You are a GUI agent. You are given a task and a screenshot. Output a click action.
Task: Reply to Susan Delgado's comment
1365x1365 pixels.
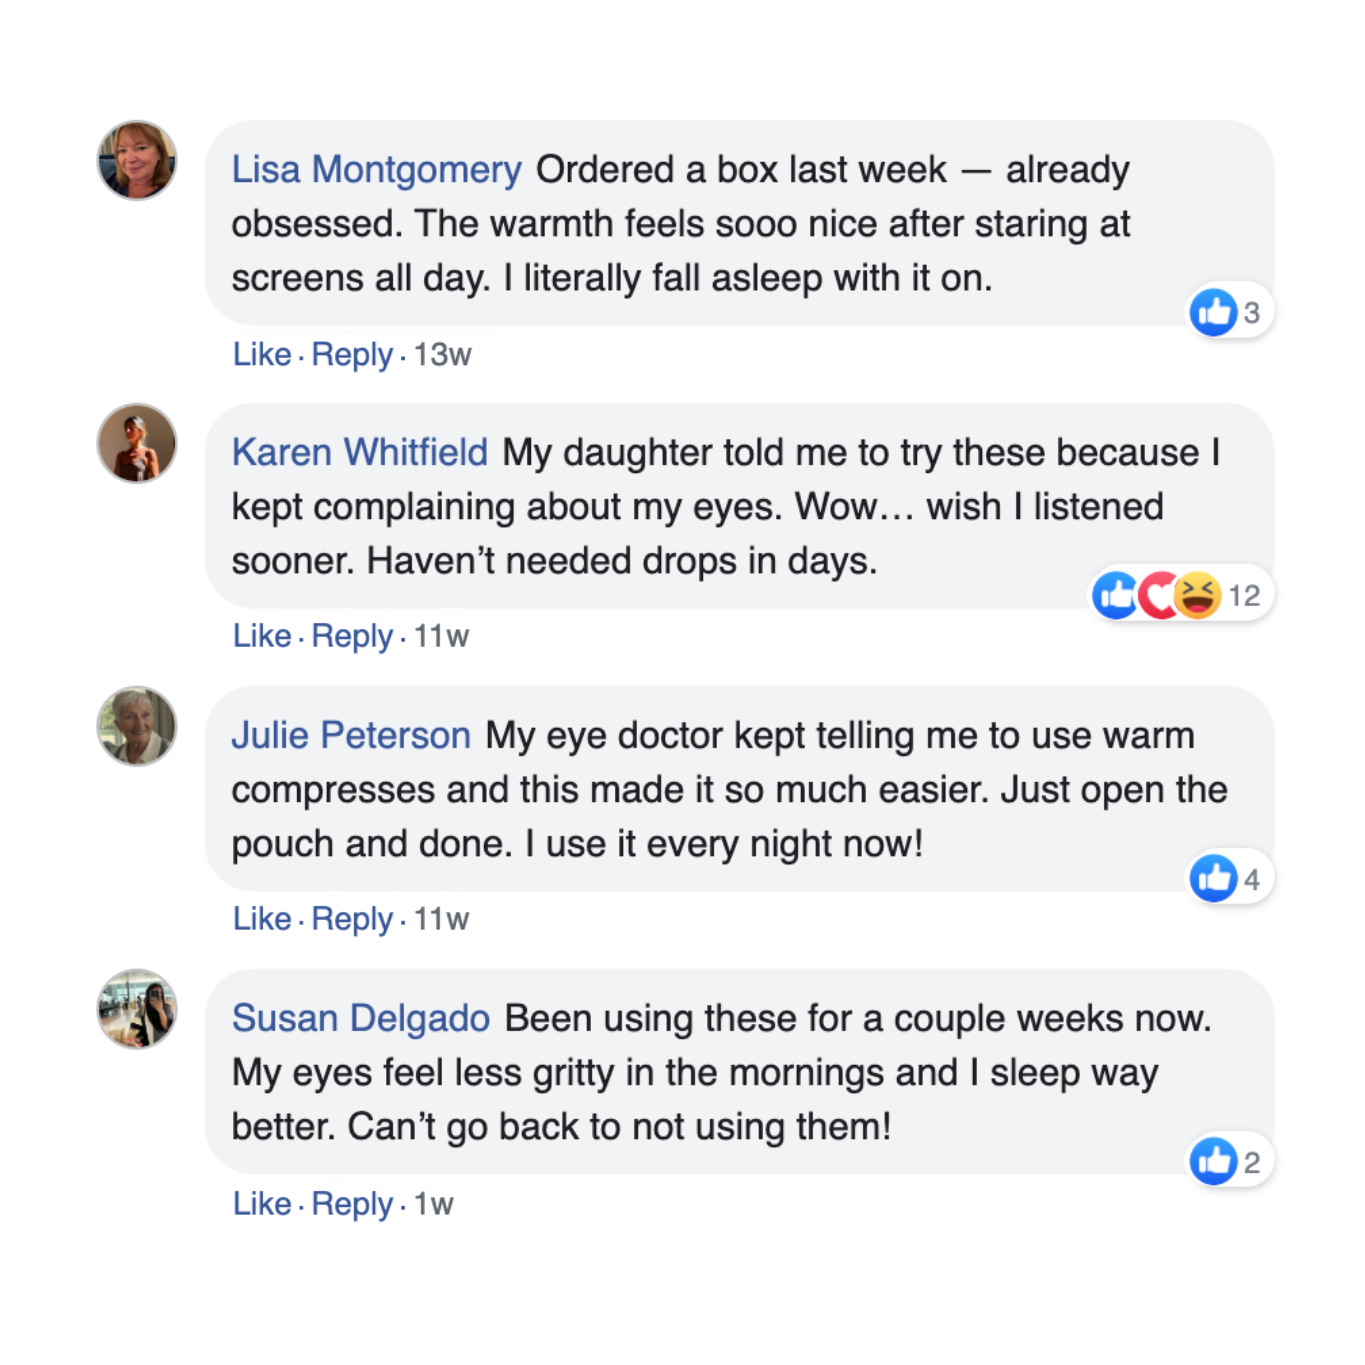coord(352,1204)
